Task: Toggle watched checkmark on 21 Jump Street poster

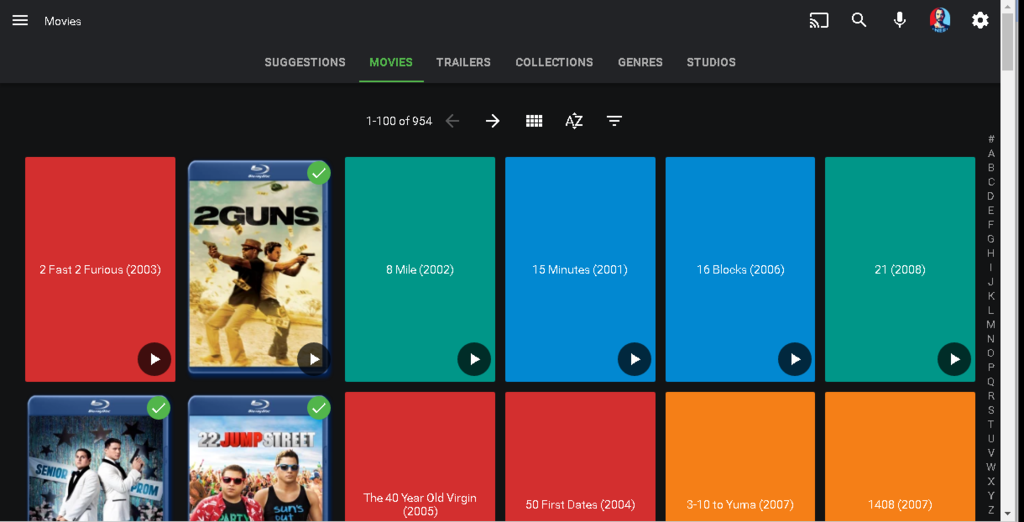Action: tap(158, 408)
